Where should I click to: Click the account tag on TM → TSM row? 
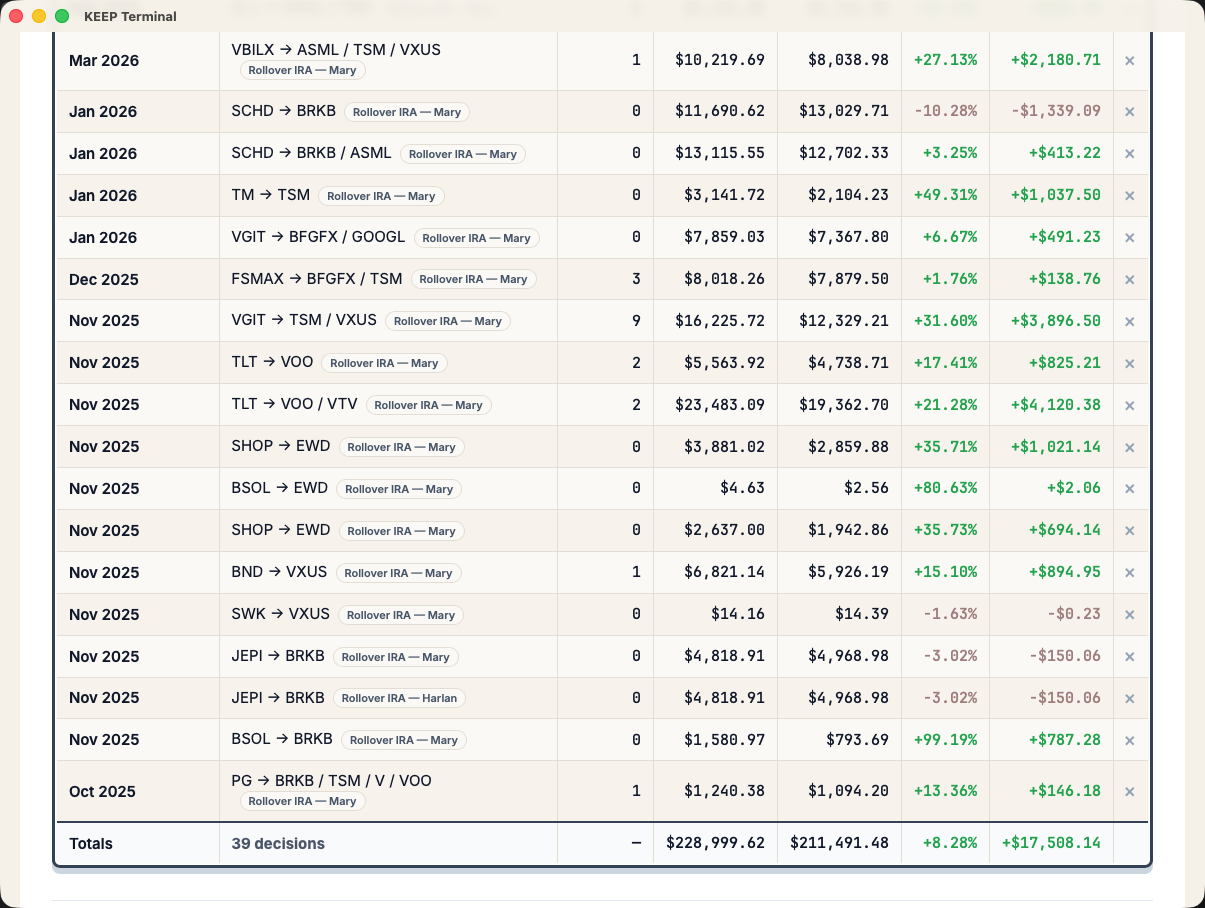tap(381, 196)
